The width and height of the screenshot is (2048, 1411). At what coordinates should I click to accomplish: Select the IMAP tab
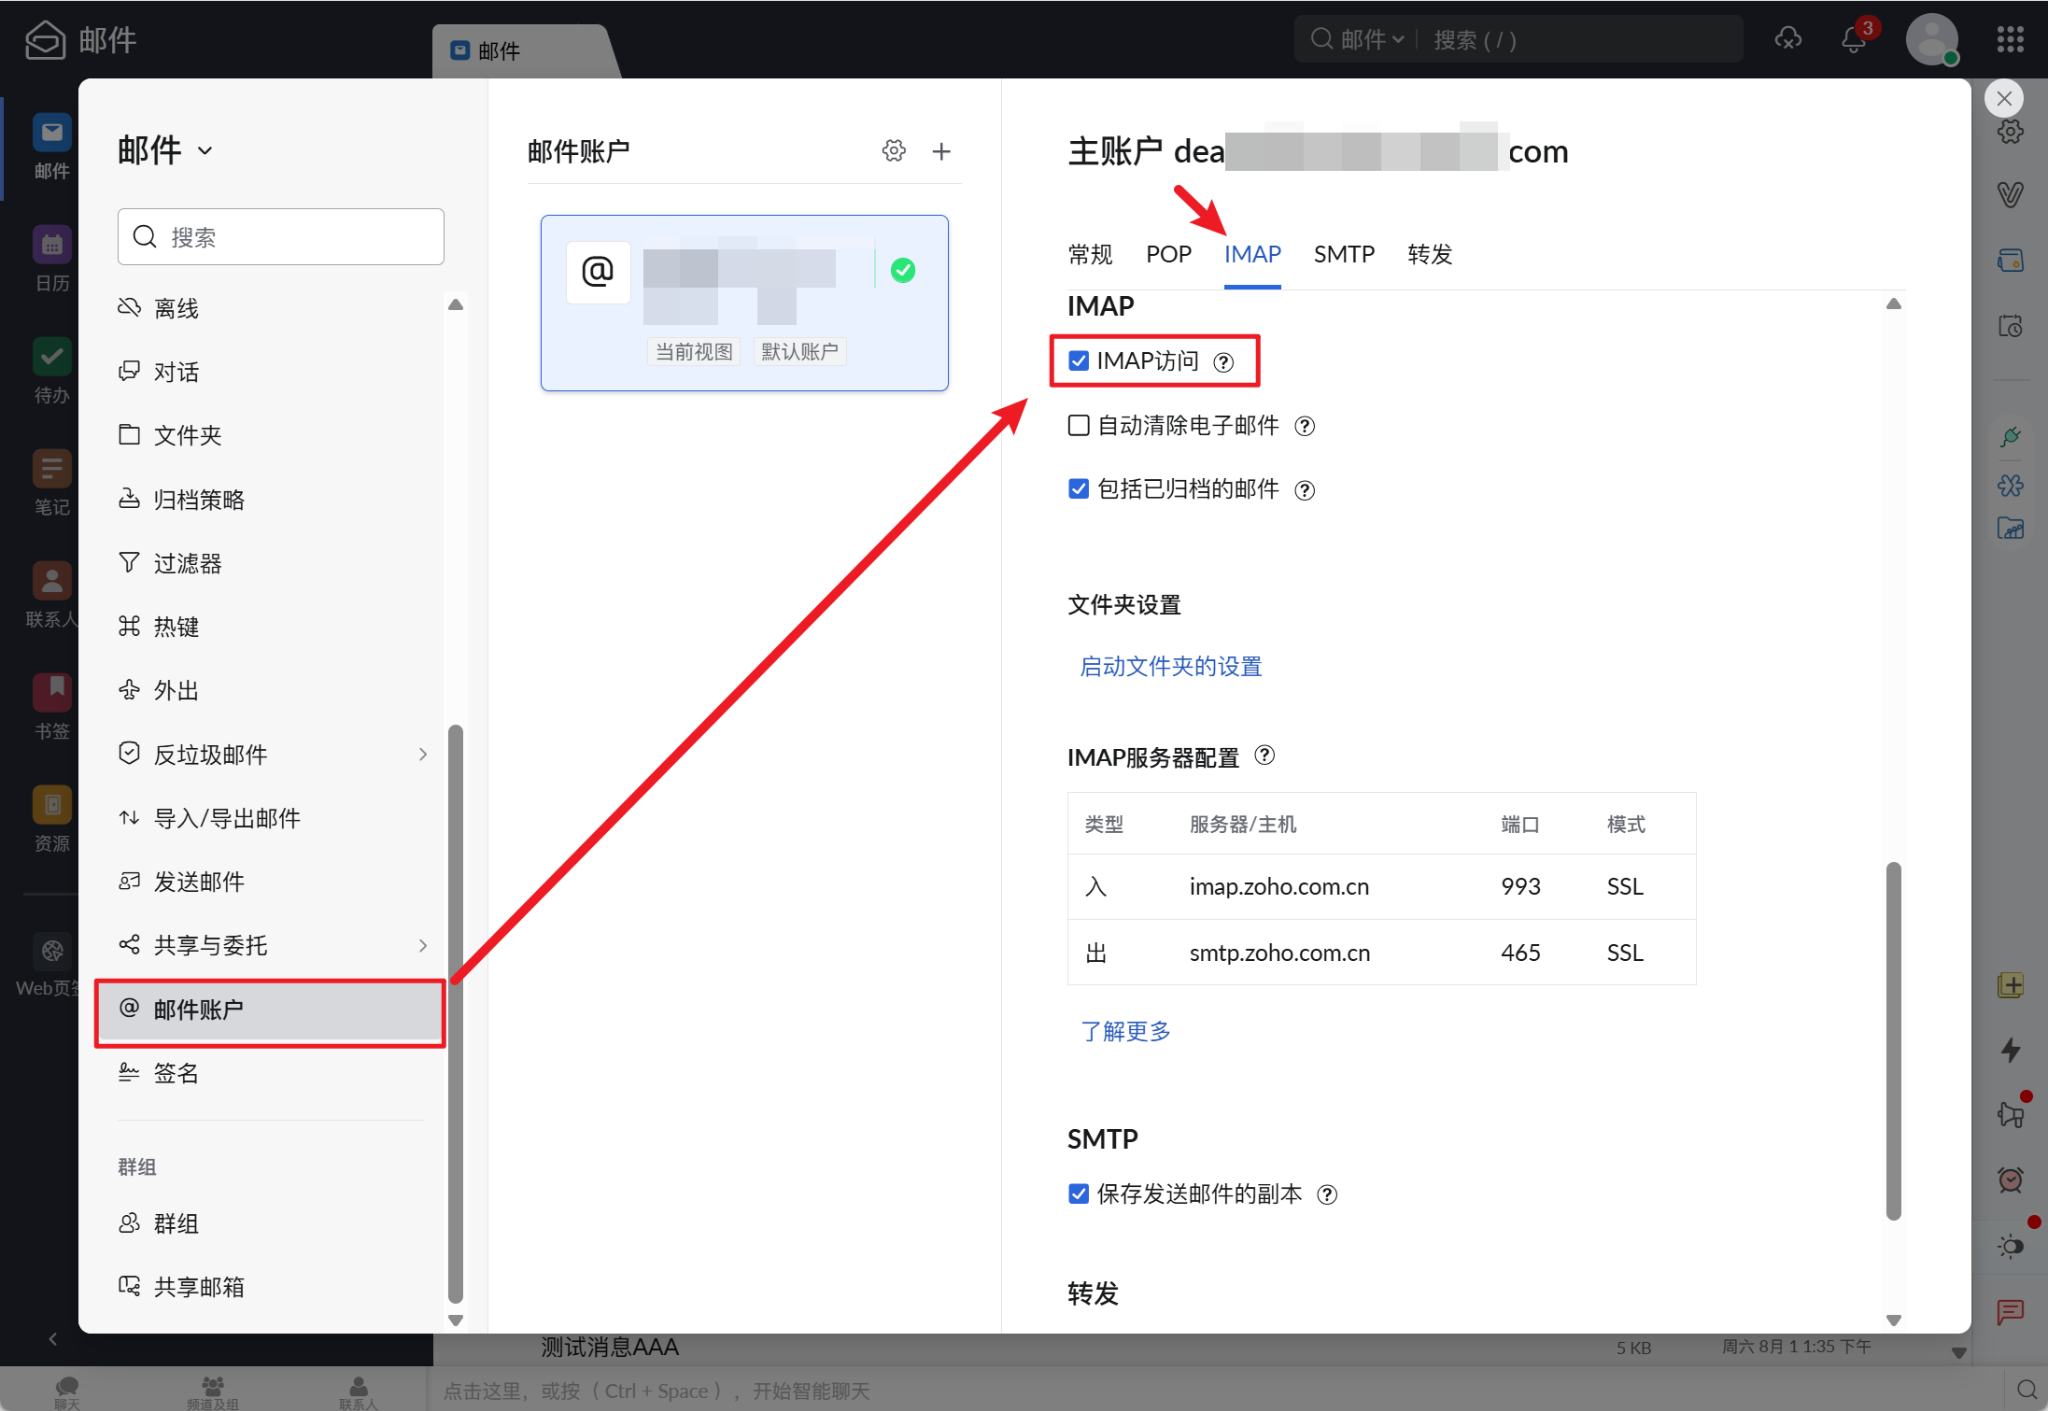click(x=1252, y=254)
